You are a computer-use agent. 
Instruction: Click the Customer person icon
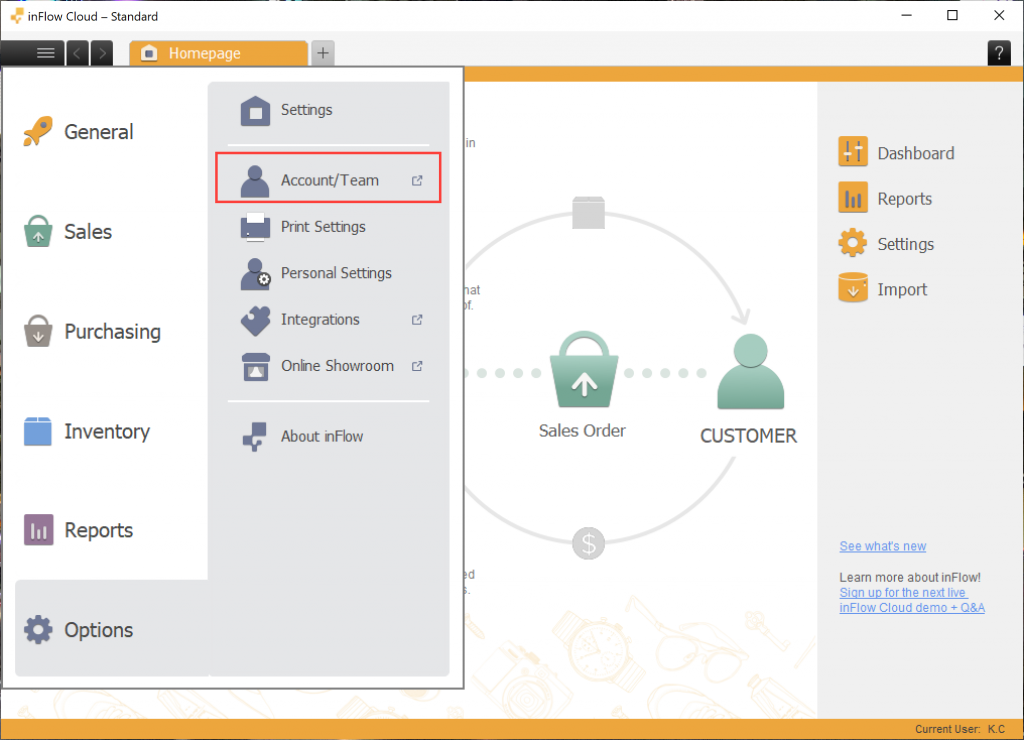750,372
